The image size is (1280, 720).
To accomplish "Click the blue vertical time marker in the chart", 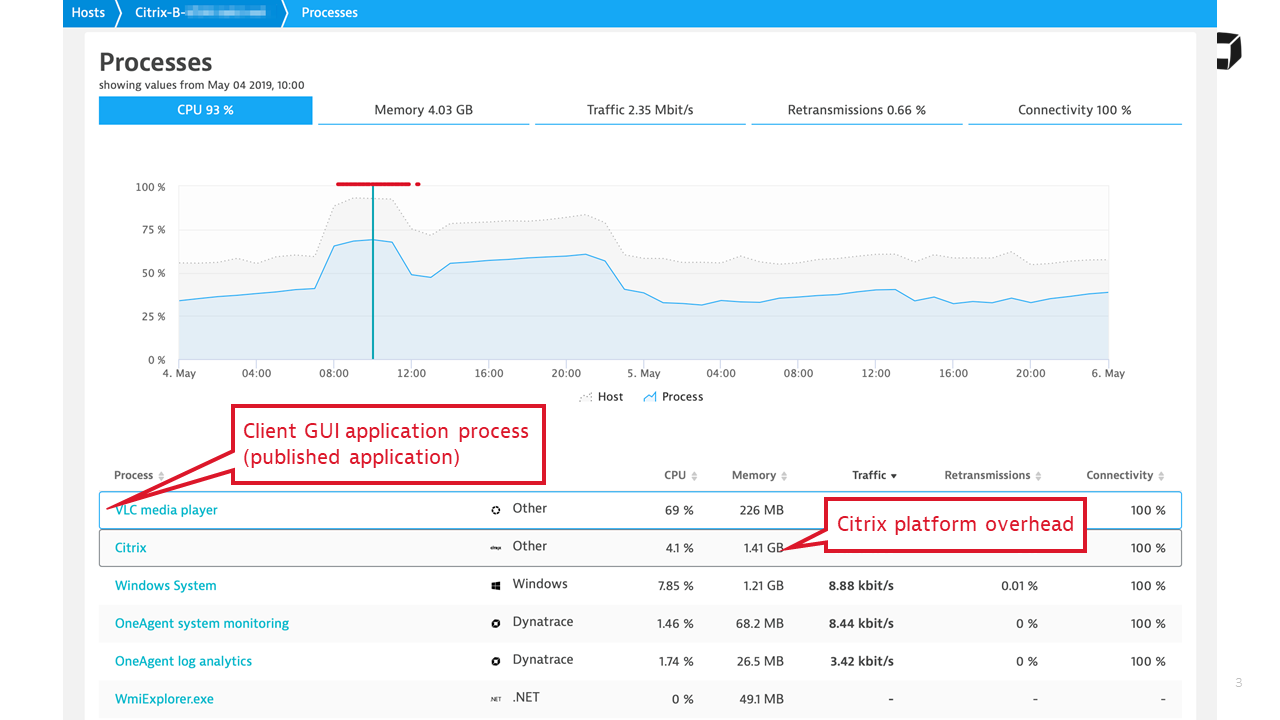I will click(x=373, y=272).
